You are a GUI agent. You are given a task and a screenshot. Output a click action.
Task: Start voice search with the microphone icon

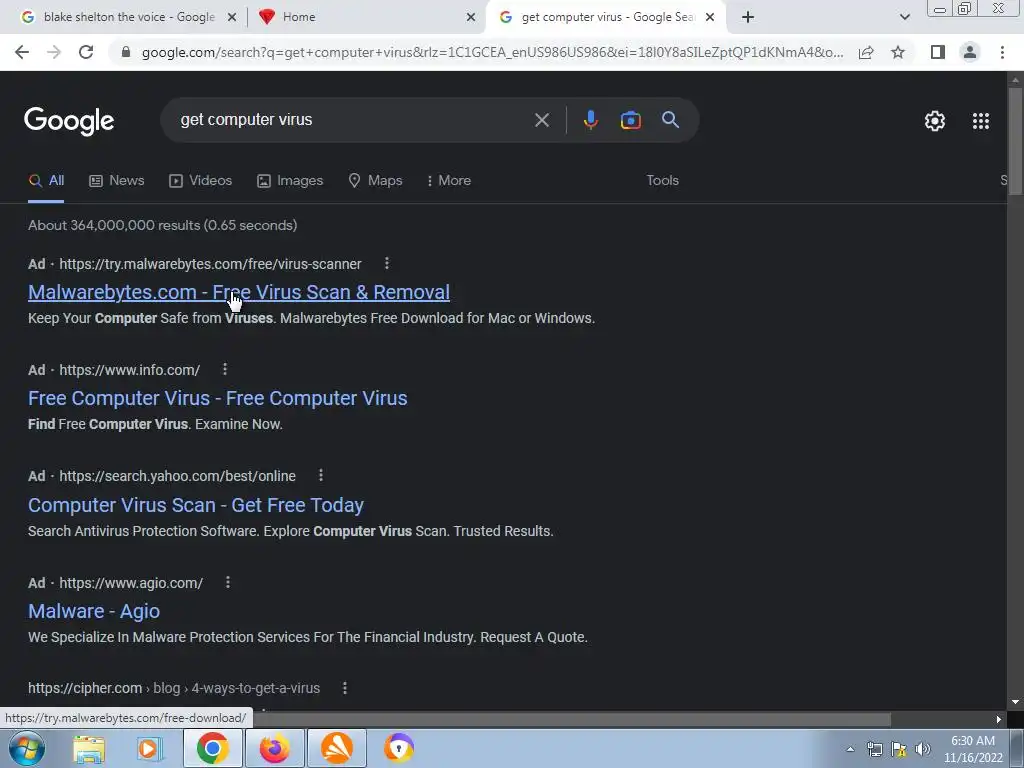590,120
